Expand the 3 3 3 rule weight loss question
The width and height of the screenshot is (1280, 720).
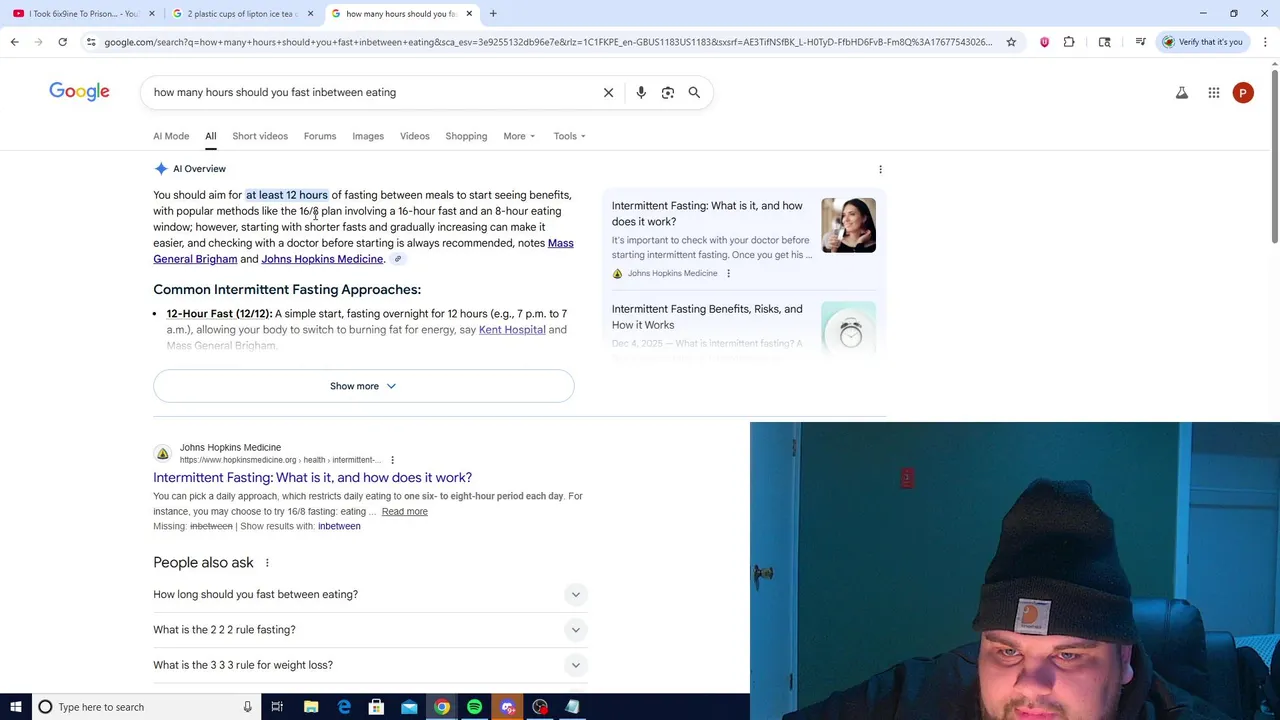point(369,665)
